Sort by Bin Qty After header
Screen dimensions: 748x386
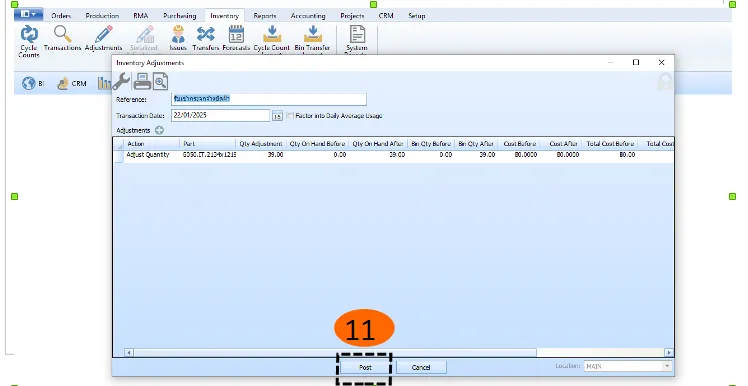pyautogui.click(x=476, y=144)
